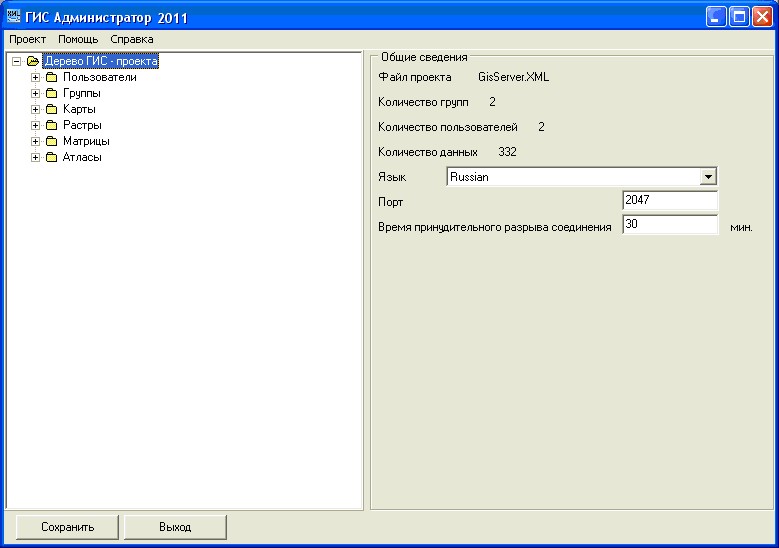Focus the connection timeout field showing 30
The height and width of the screenshot is (548, 779).
[x=669, y=226]
